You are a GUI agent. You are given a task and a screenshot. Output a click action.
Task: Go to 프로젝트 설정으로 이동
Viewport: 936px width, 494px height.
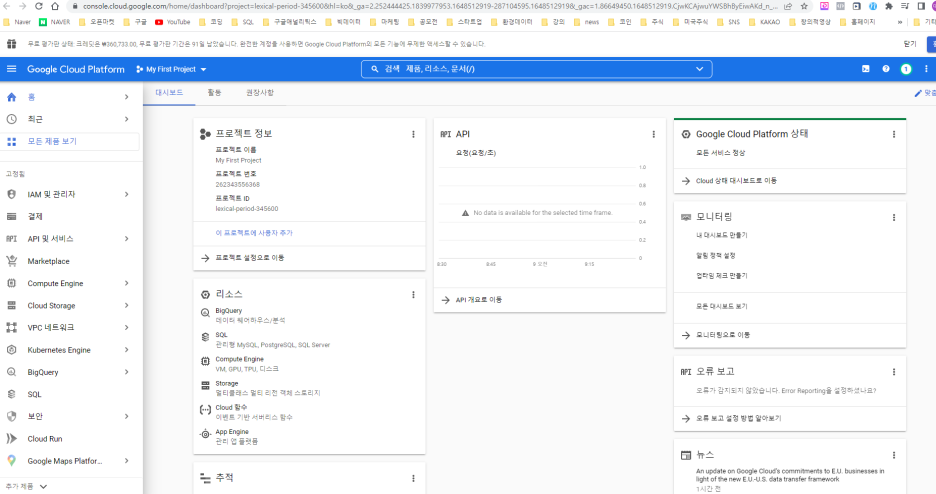pos(250,258)
